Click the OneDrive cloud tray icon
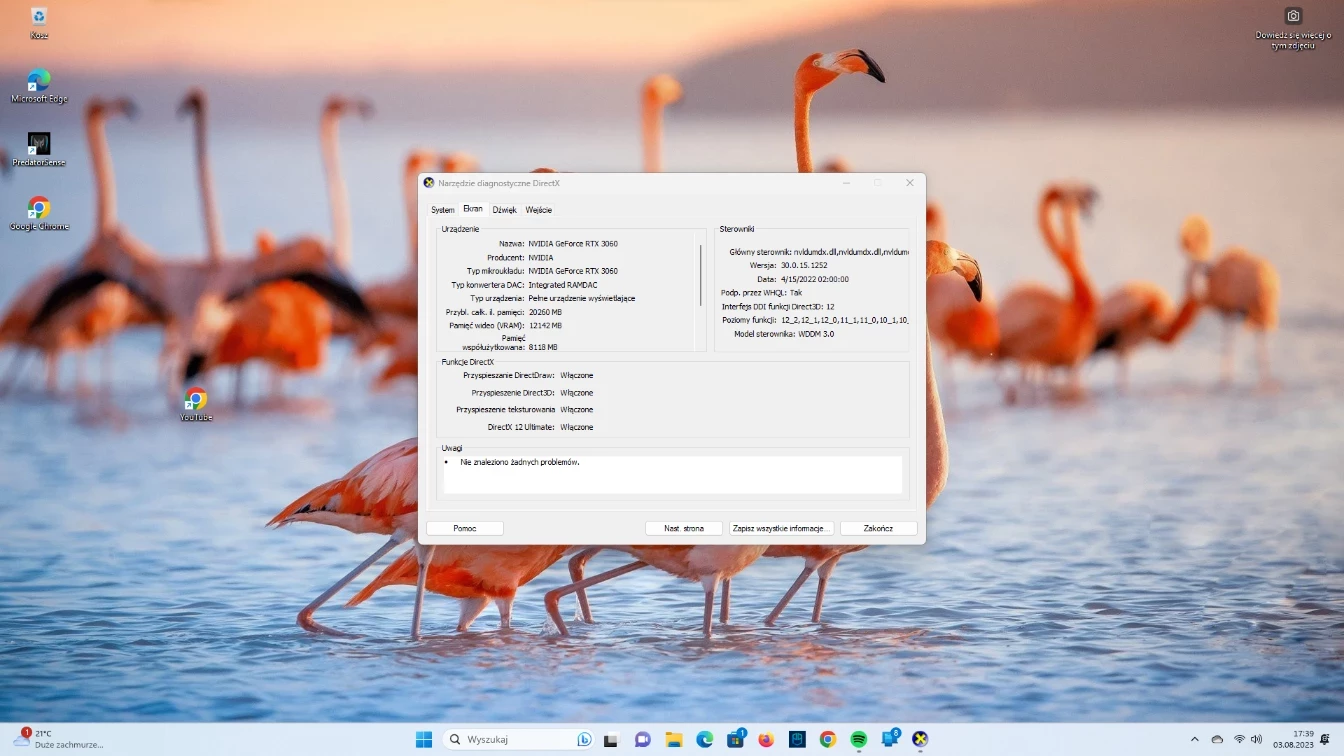1344x756 pixels. (1217, 739)
